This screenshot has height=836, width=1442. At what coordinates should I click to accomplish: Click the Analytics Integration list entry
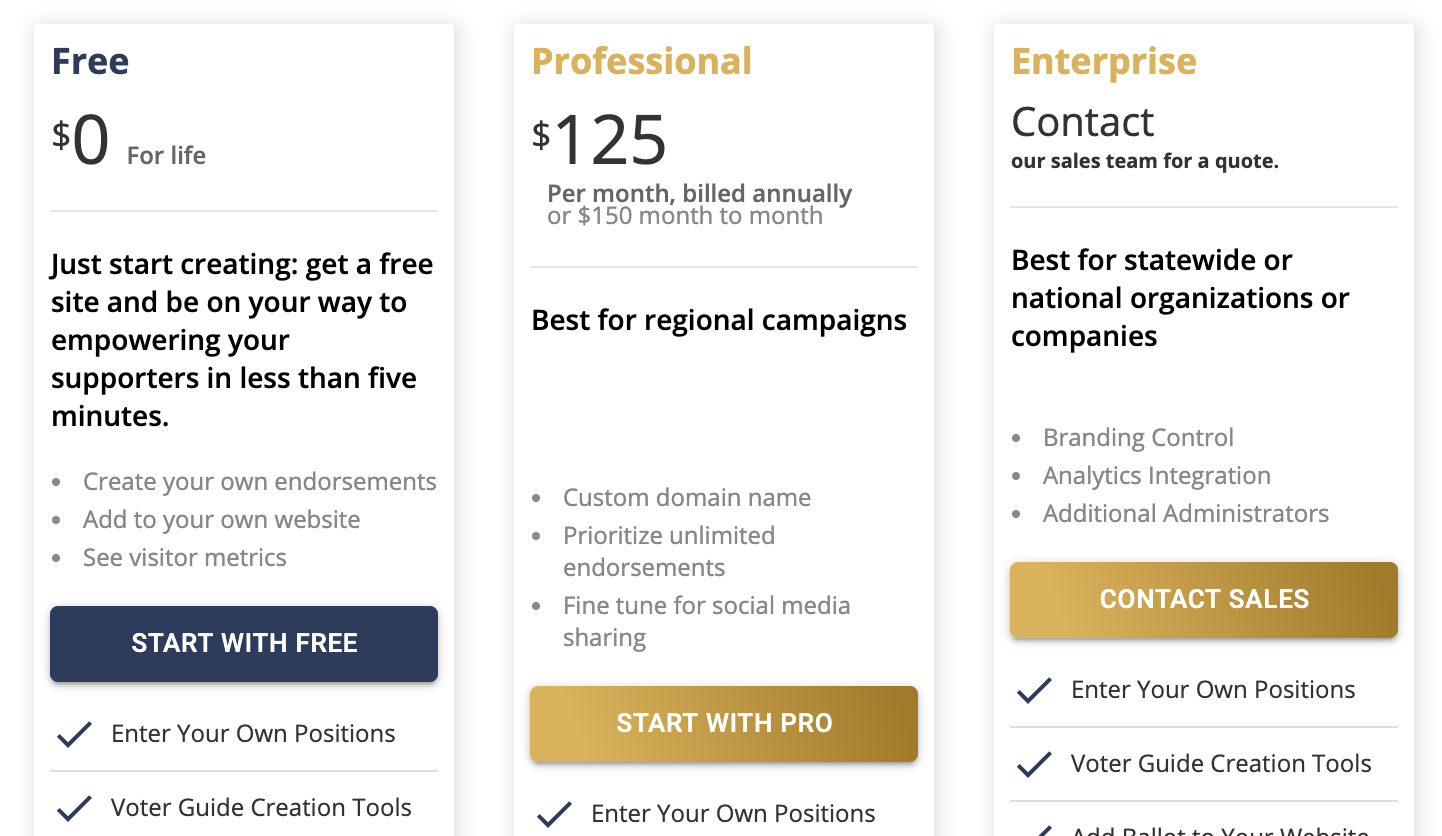(x=1157, y=475)
